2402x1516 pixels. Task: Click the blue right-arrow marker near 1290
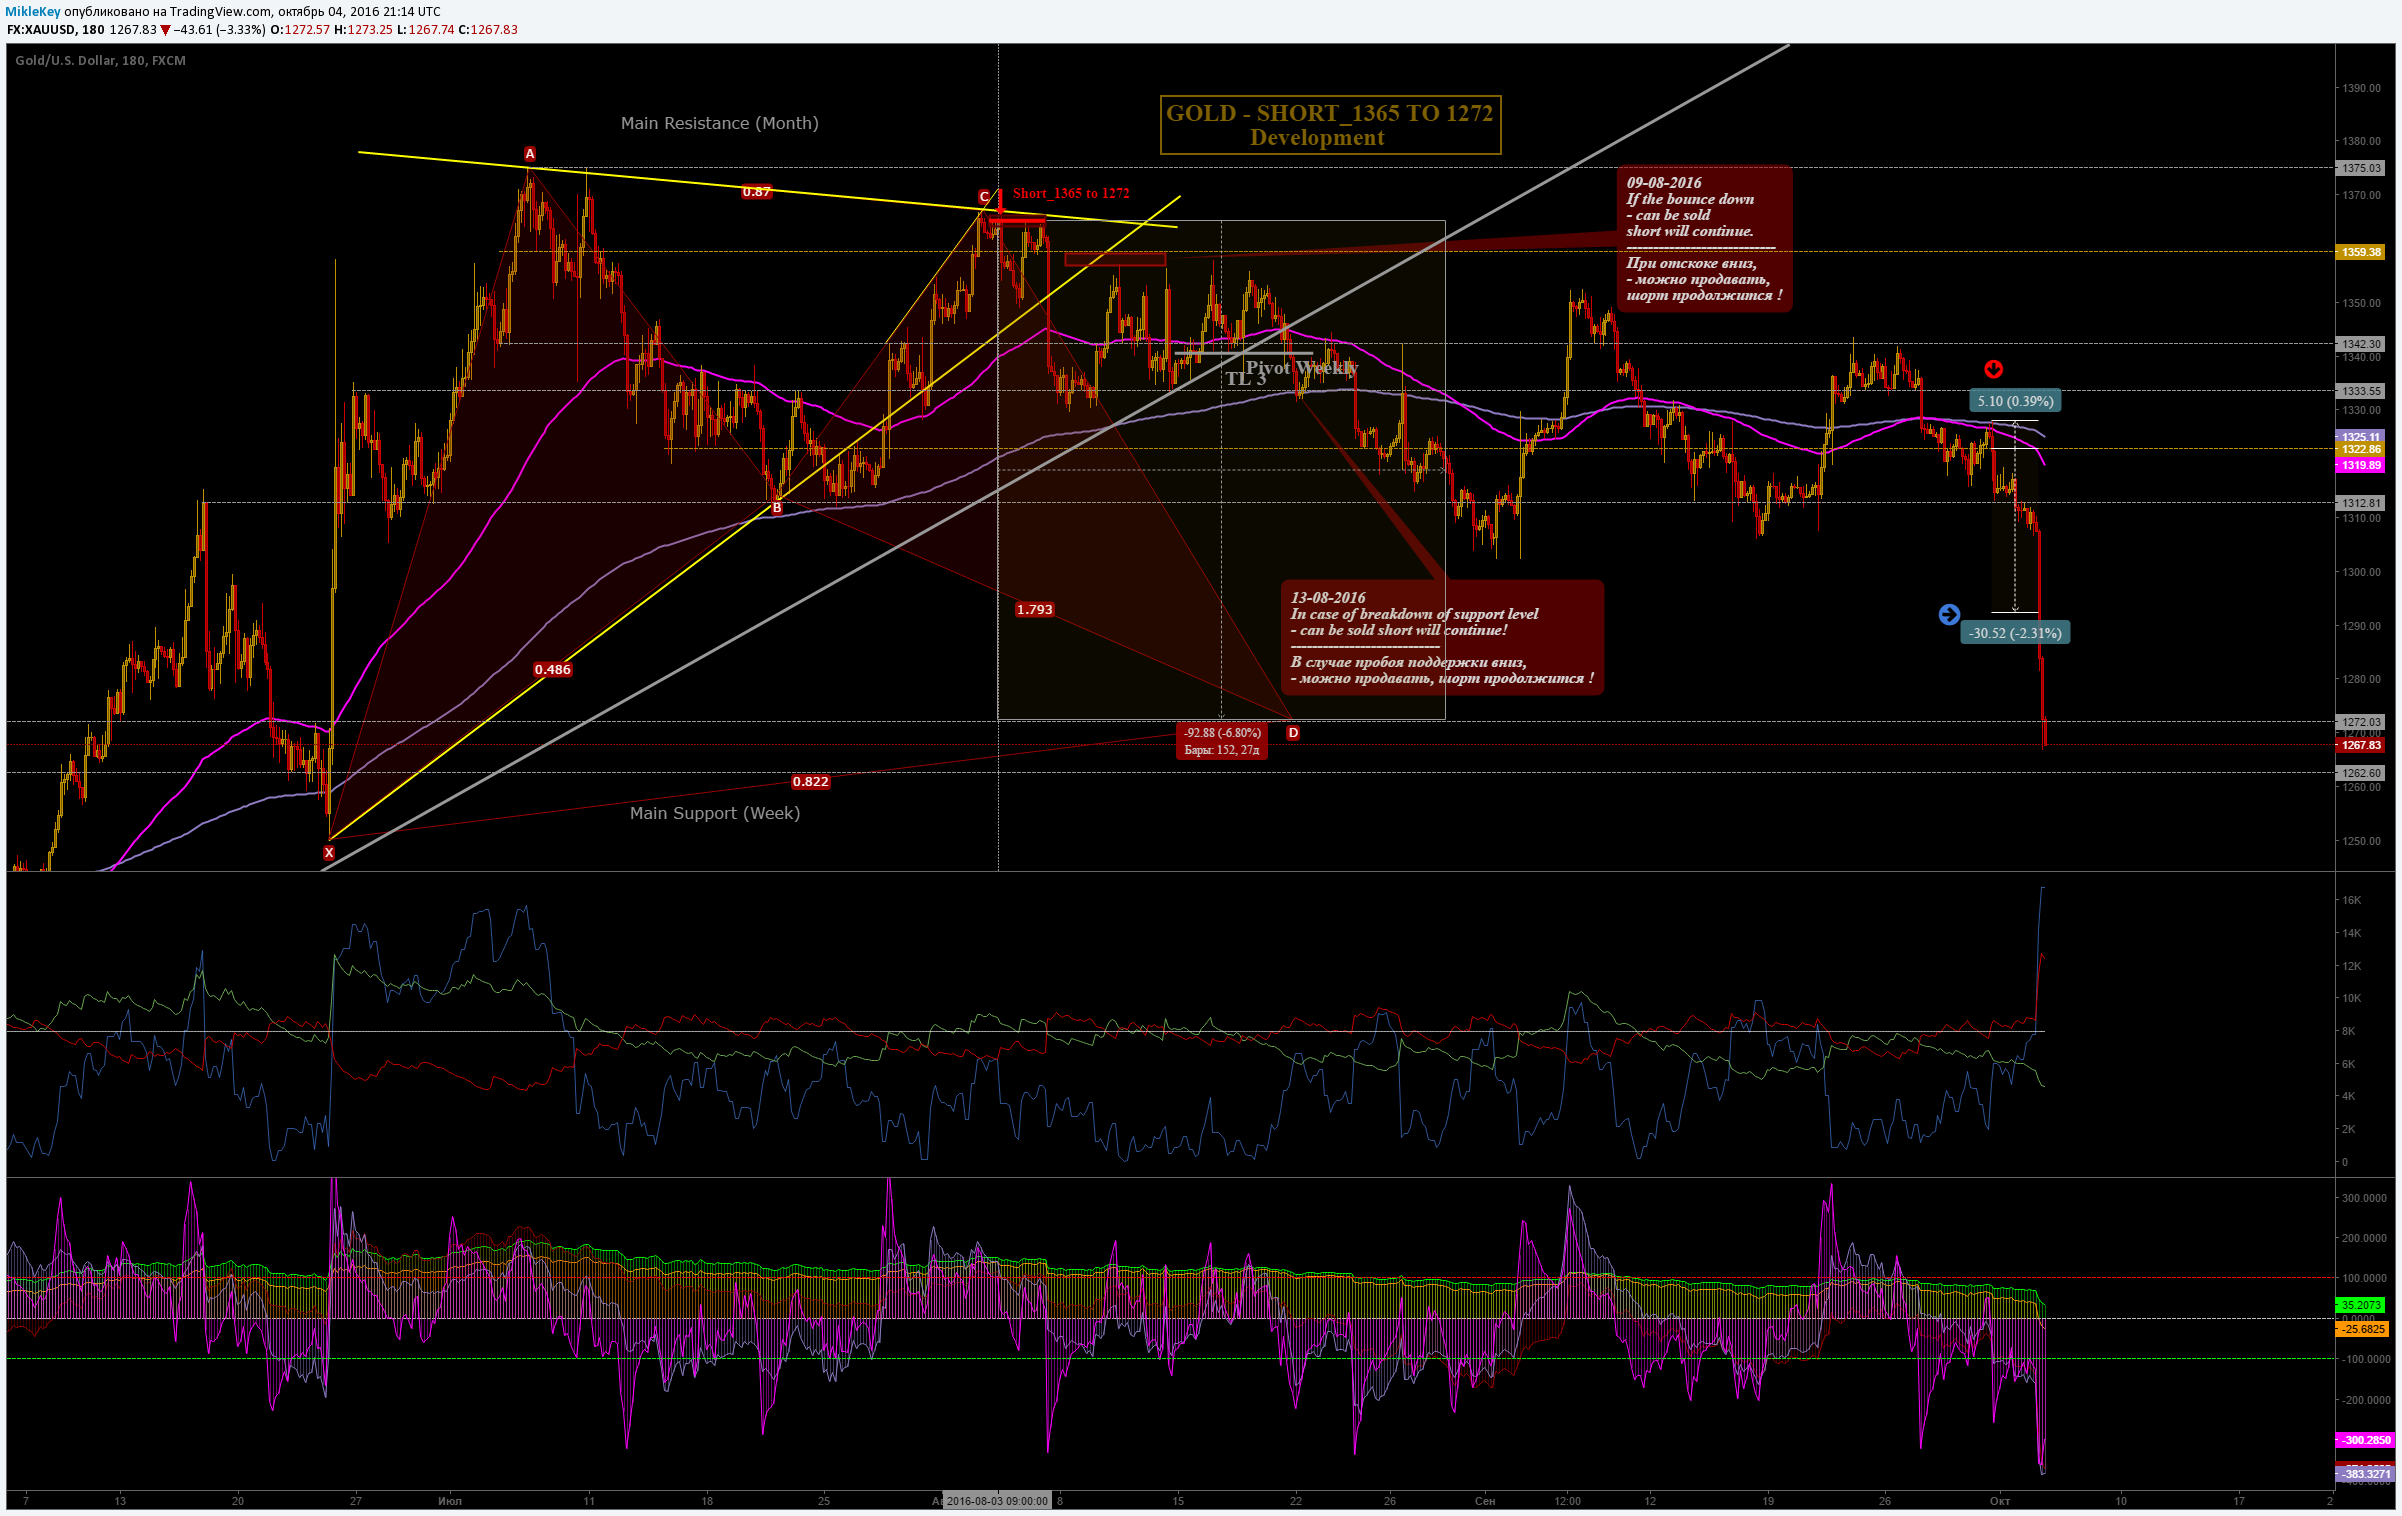click(1949, 614)
